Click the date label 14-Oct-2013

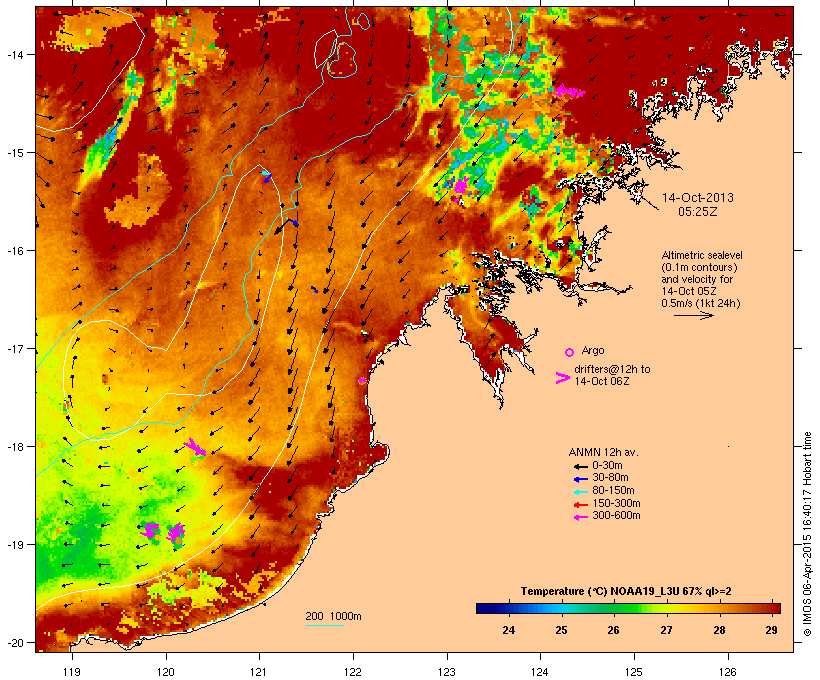coord(698,198)
